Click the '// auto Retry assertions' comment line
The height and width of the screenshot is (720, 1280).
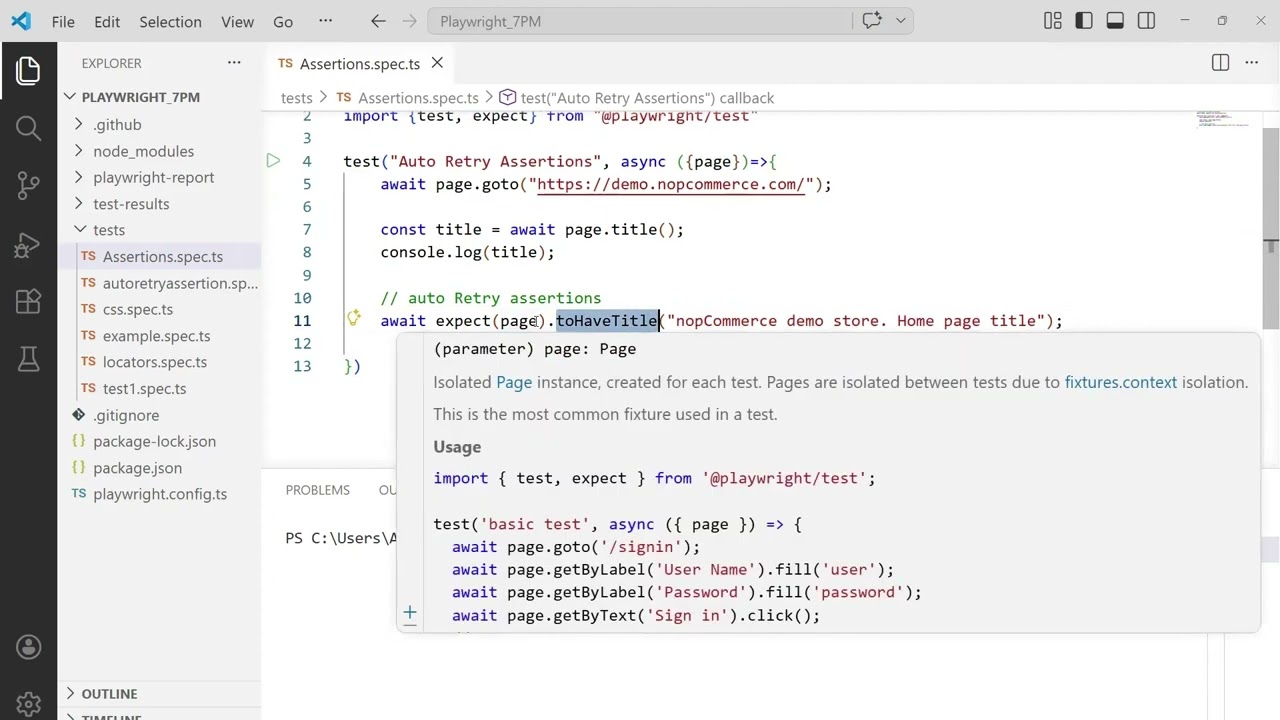click(x=491, y=298)
